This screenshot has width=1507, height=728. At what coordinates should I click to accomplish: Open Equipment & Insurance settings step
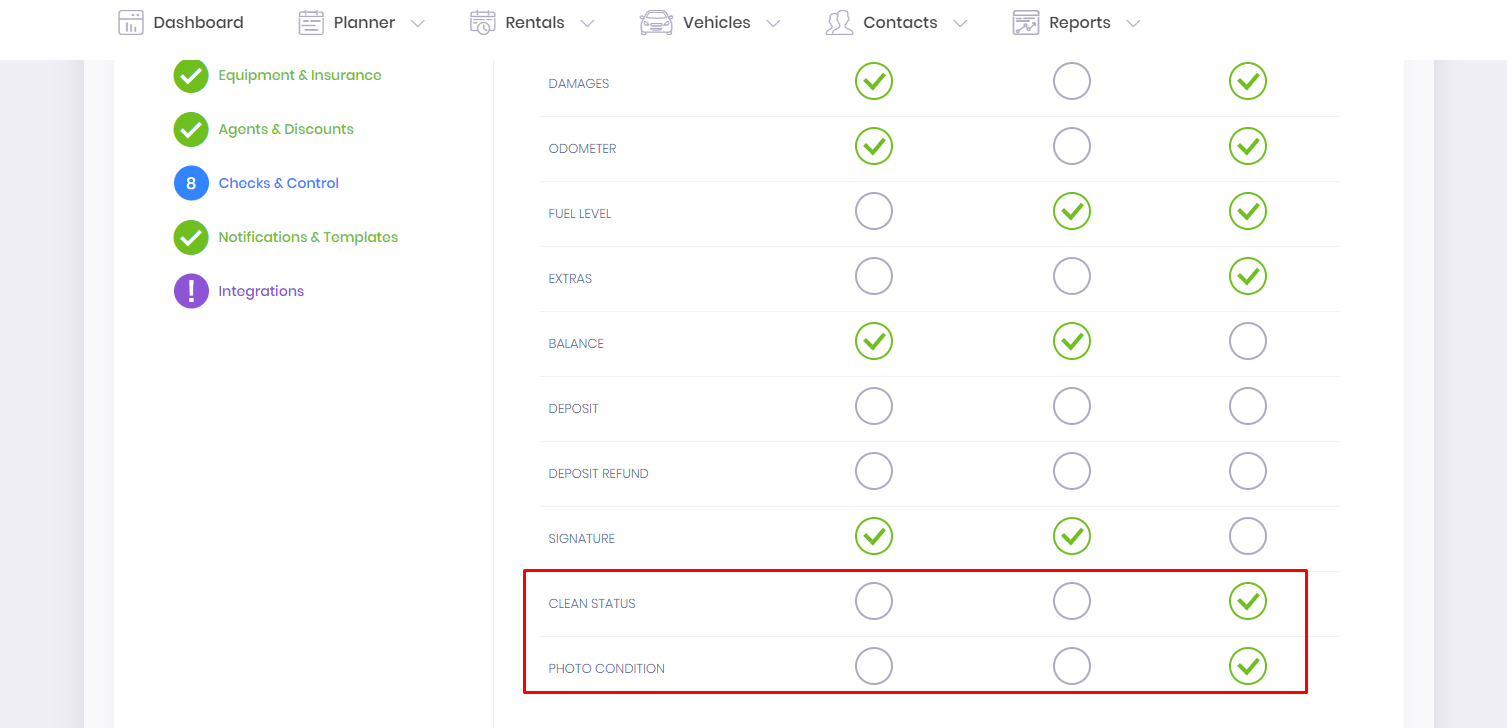pyautogui.click(x=300, y=75)
